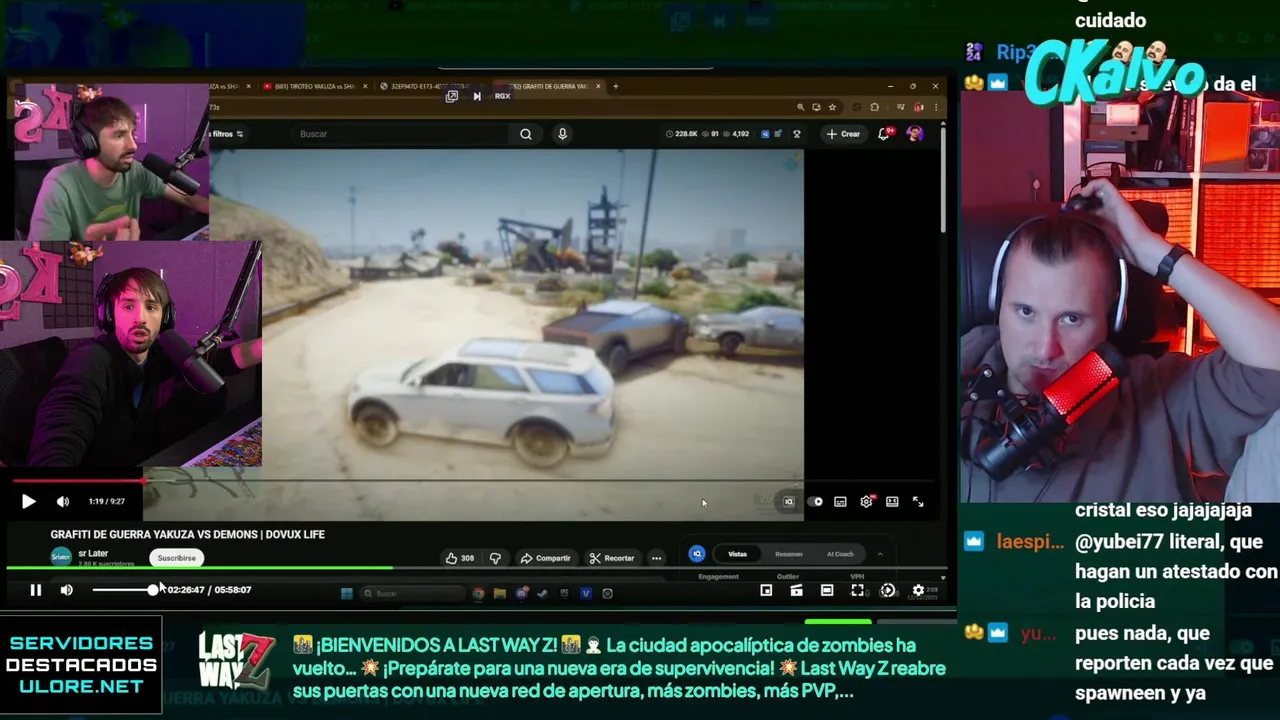
Task: Click the skip-next icon on overlay bar
Action: [x=477, y=96]
